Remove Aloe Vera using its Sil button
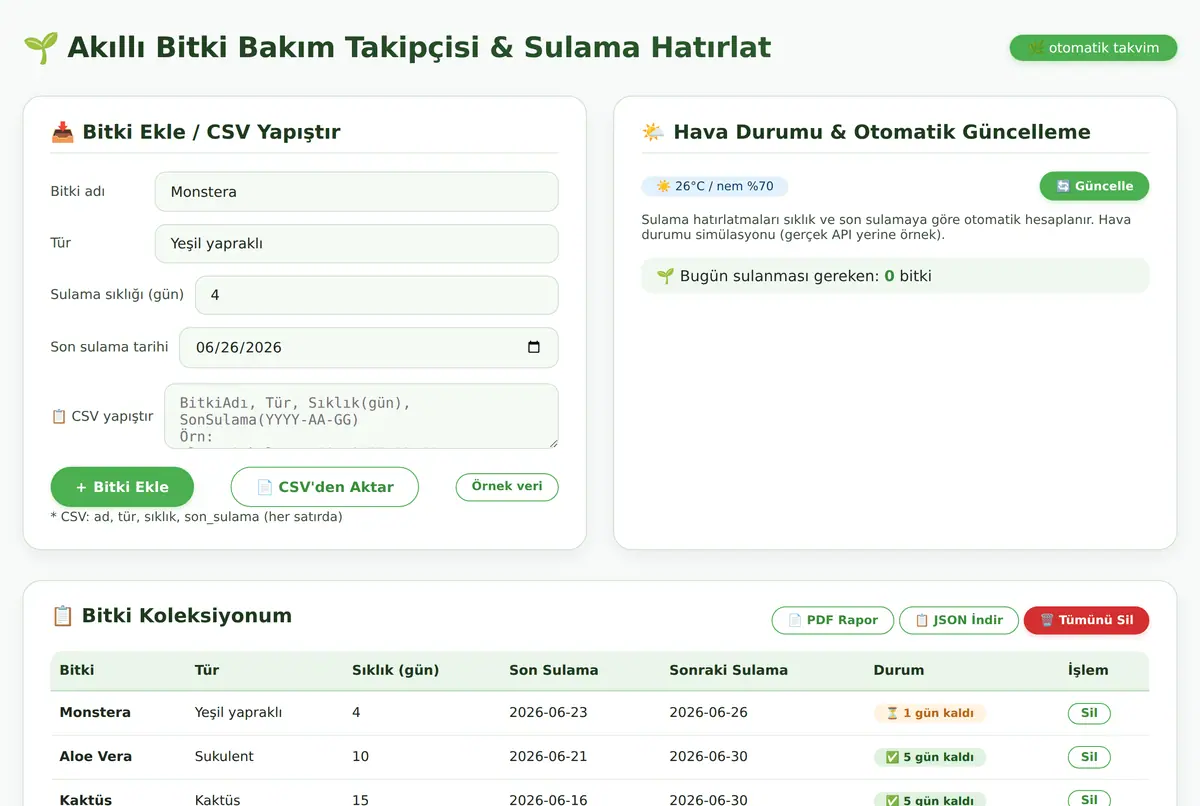Screen dimensions: 1200x806 [x=1089, y=757]
